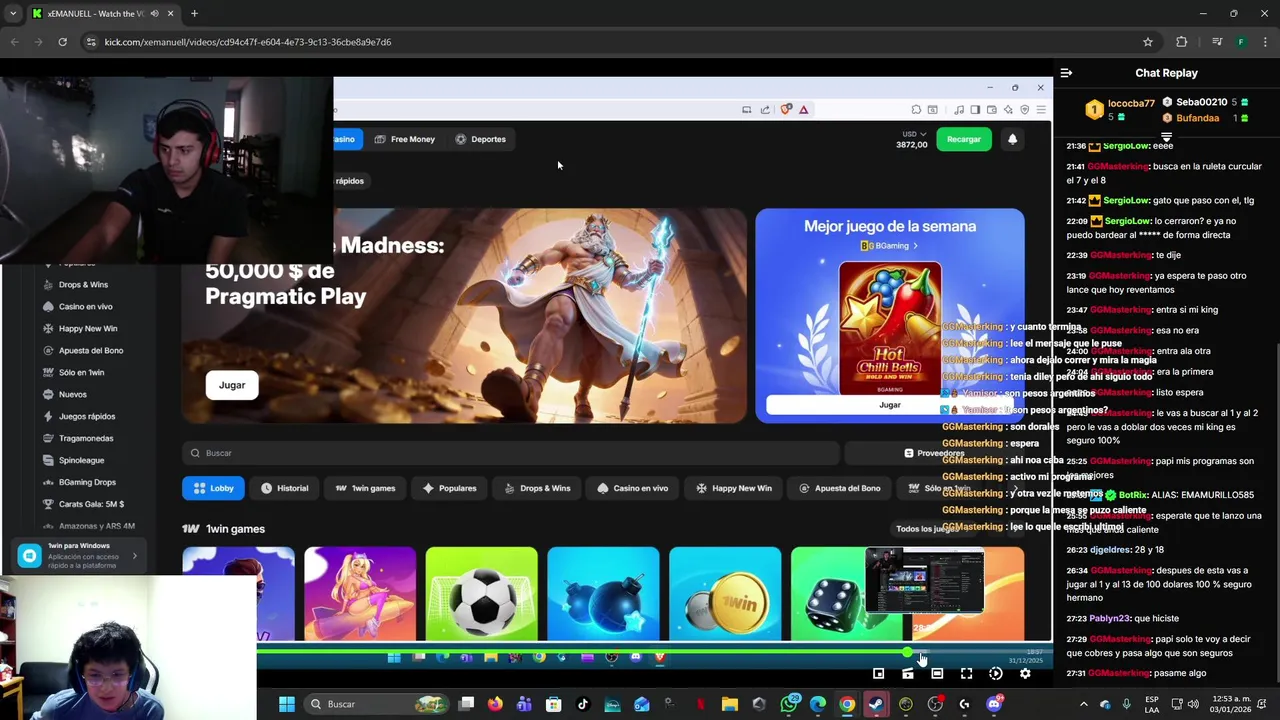Click the casino Buscar search field
1280x720 pixels.
pos(510,453)
